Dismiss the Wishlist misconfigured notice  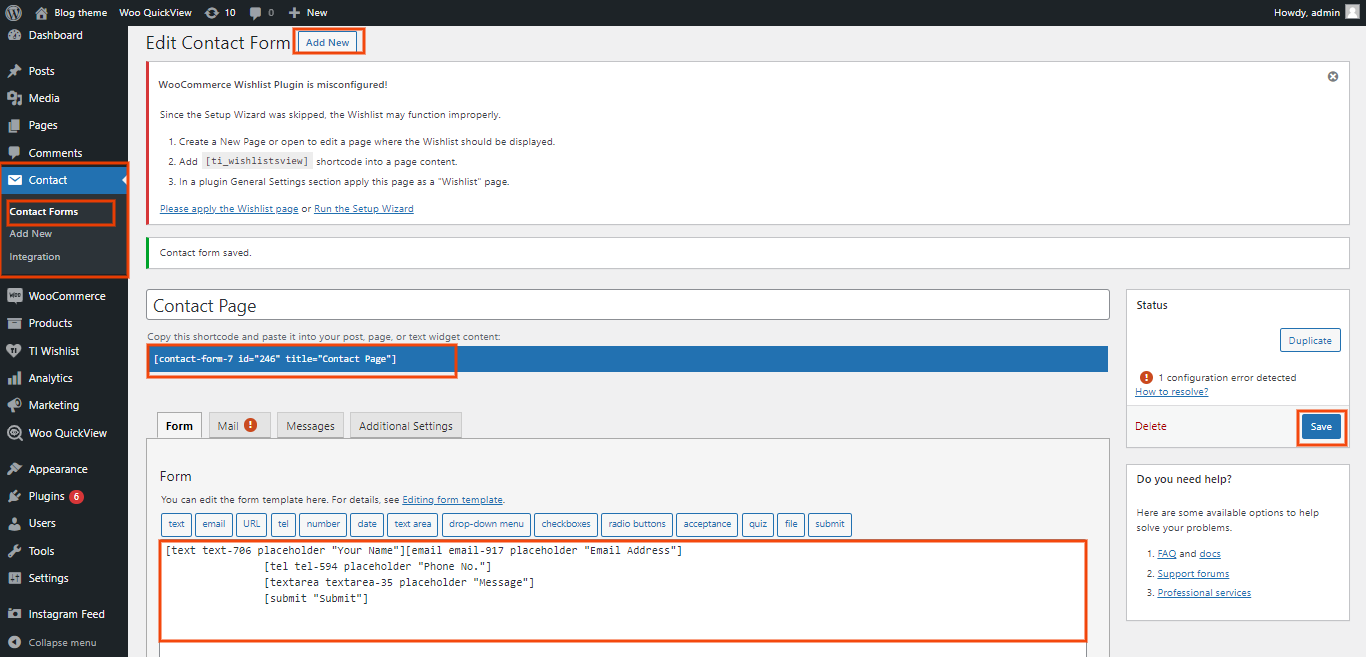click(1332, 77)
